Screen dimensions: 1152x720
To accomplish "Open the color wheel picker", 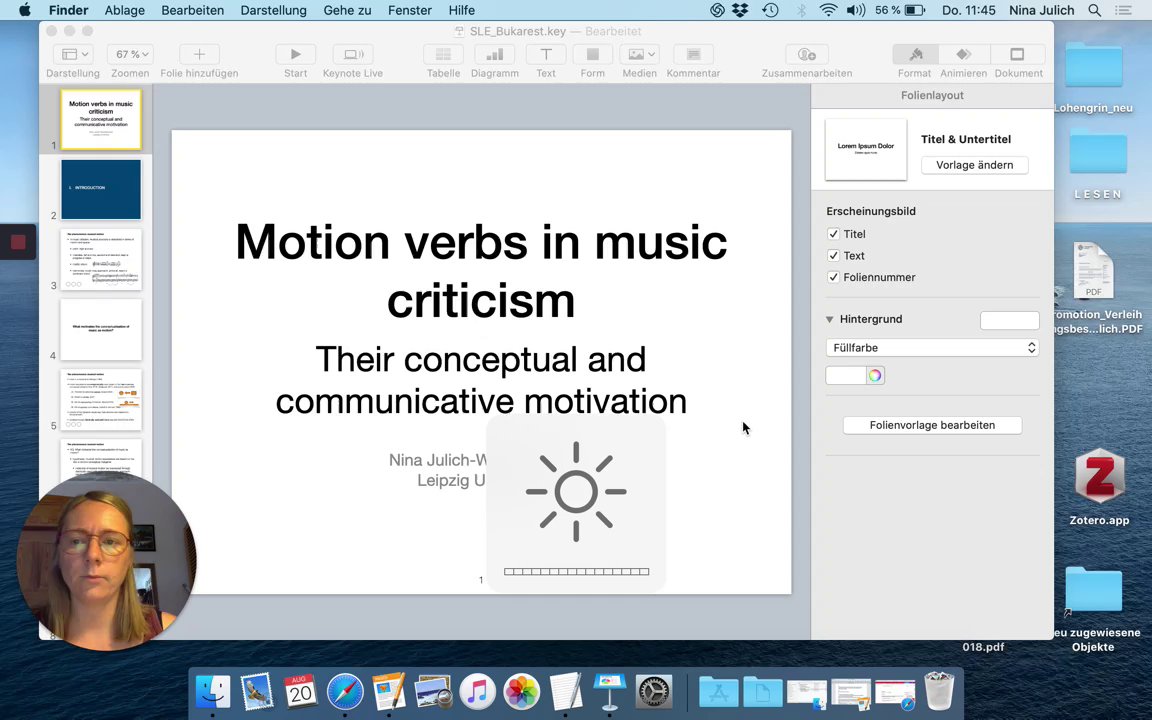I will pos(875,376).
